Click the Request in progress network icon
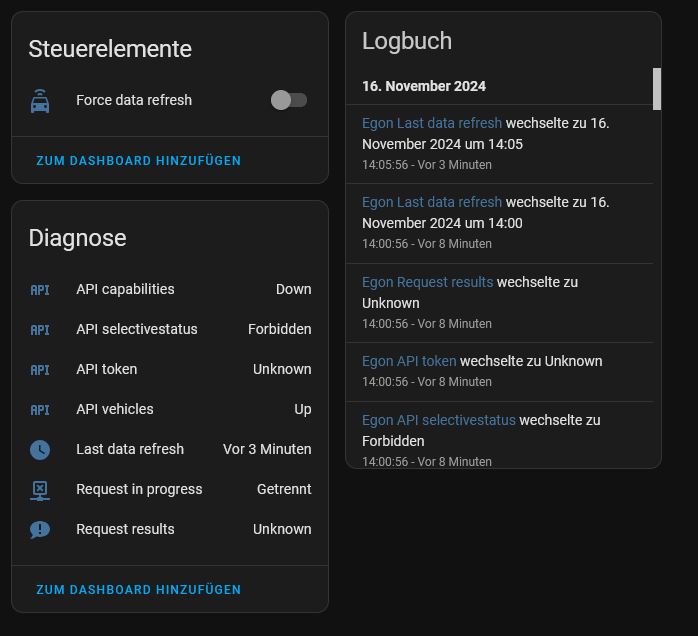Viewport: 698px width, 636px height. (x=40, y=490)
